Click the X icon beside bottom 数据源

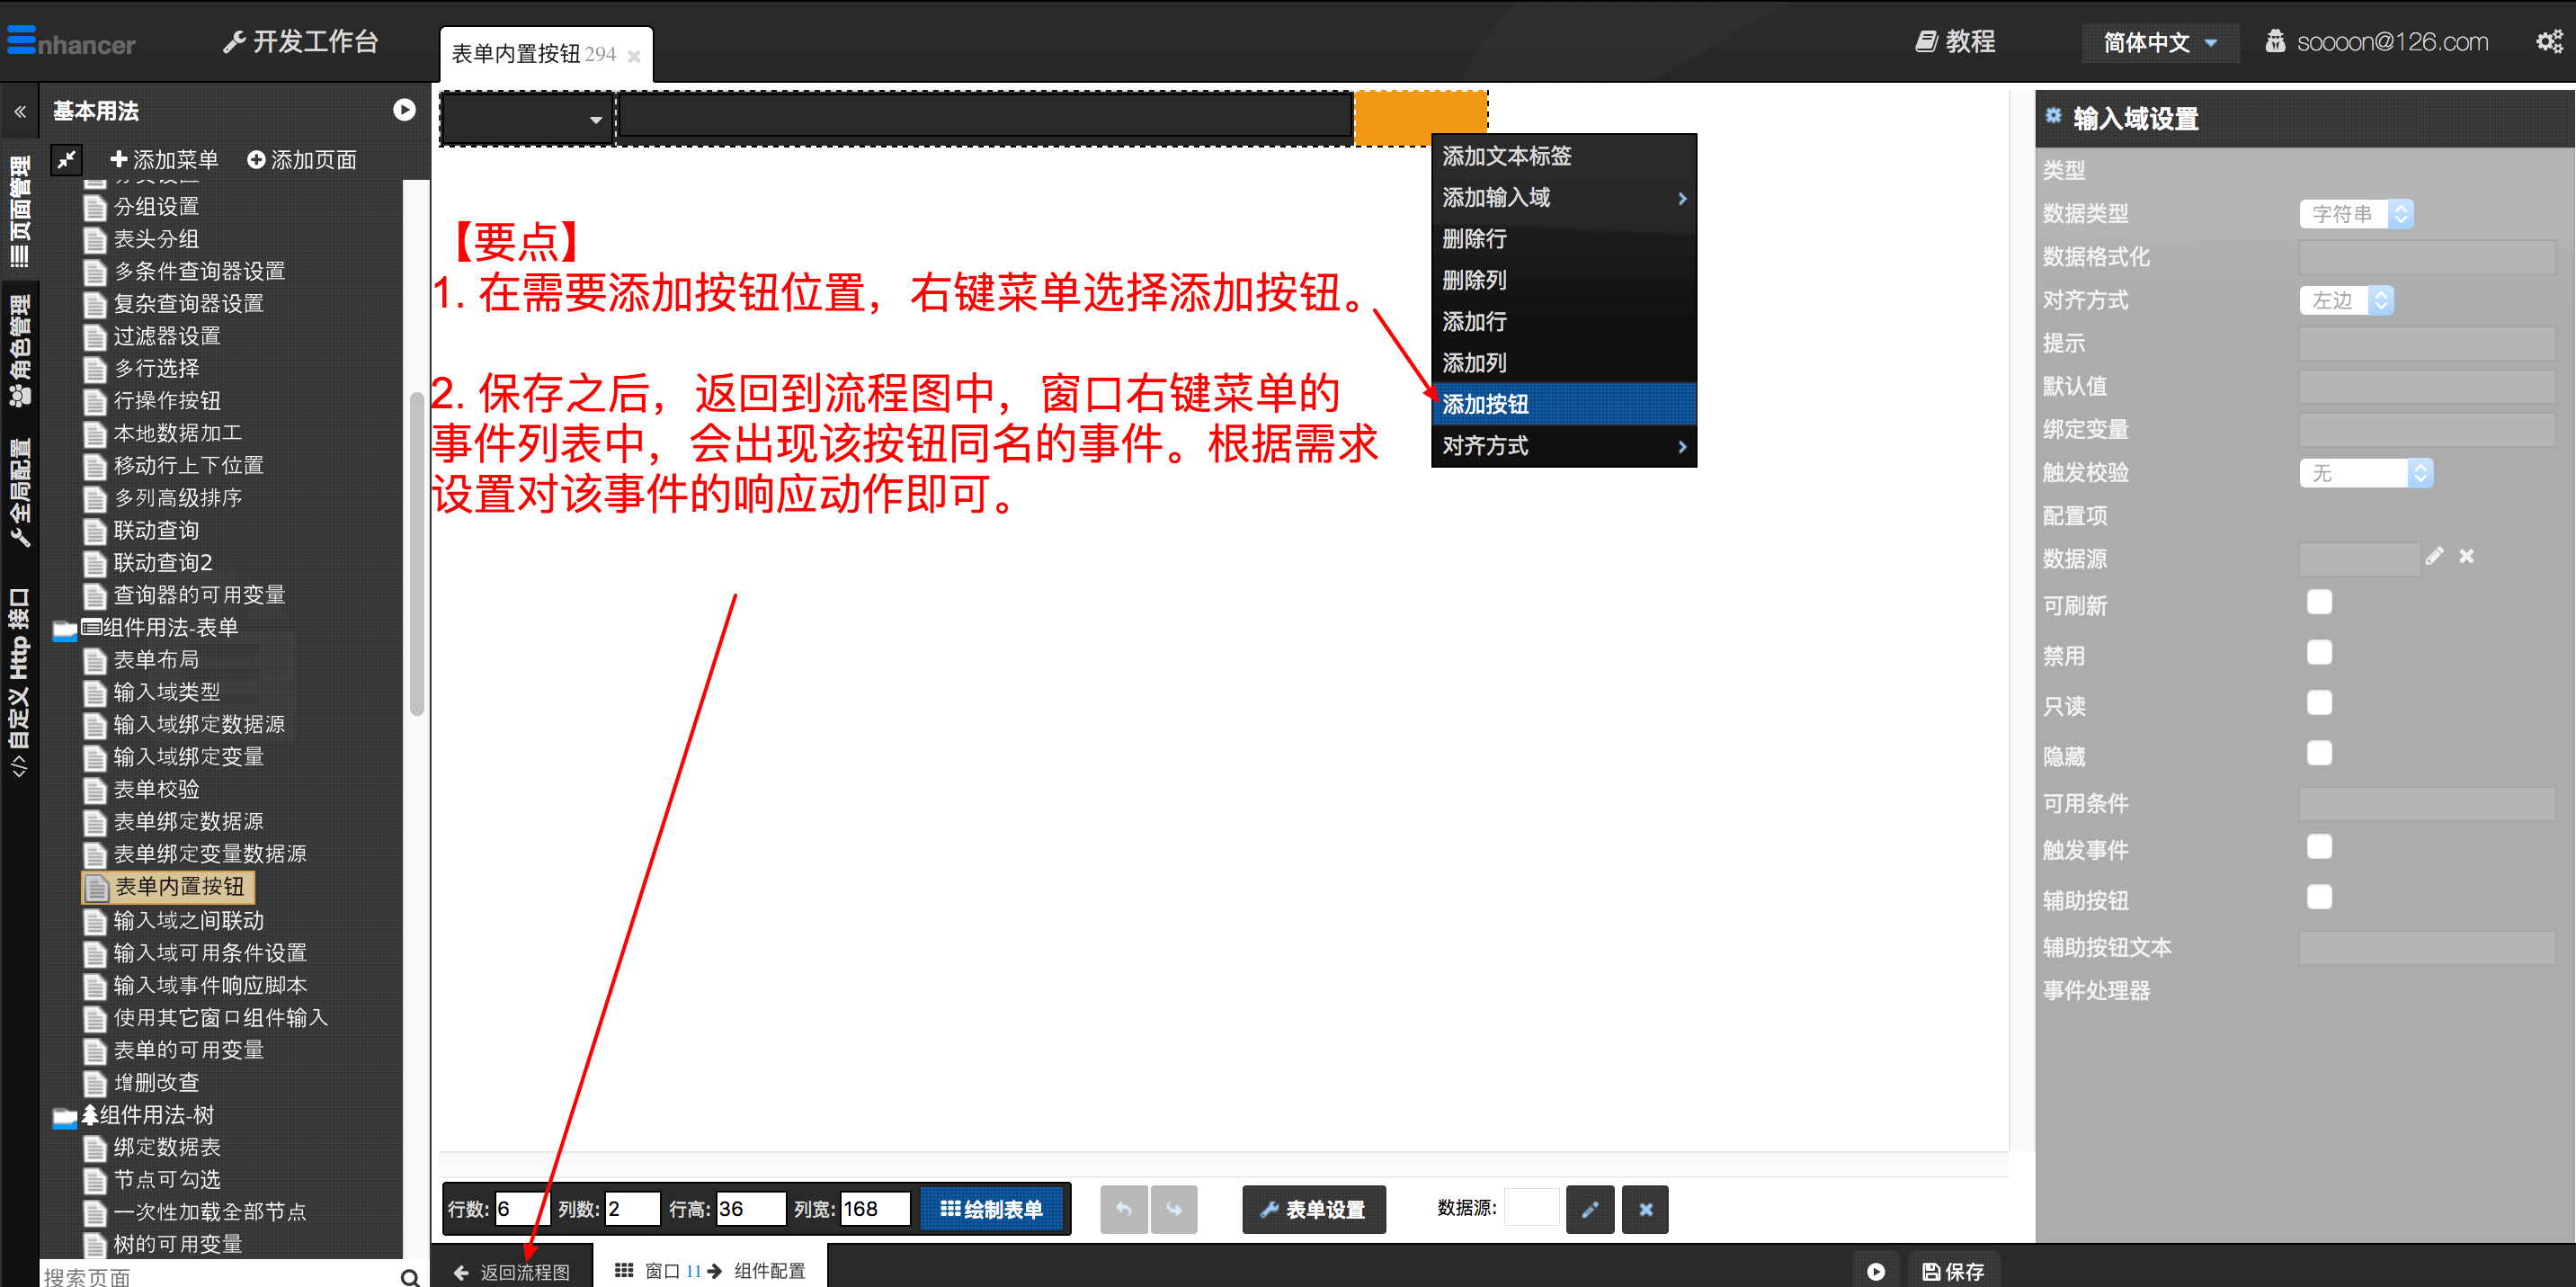[x=1645, y=1209]
